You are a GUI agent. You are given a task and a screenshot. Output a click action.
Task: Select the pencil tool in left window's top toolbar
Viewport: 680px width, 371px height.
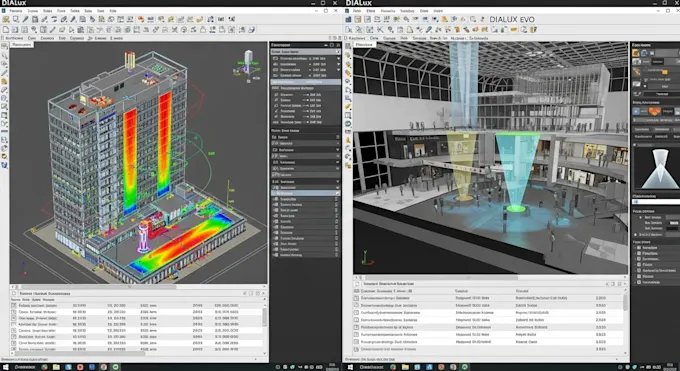tap(26, 20)
